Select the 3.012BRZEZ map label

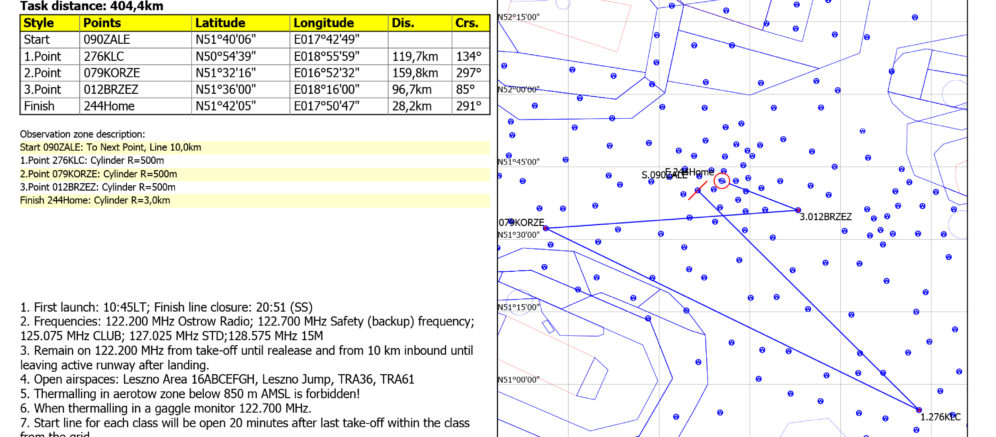827,217
